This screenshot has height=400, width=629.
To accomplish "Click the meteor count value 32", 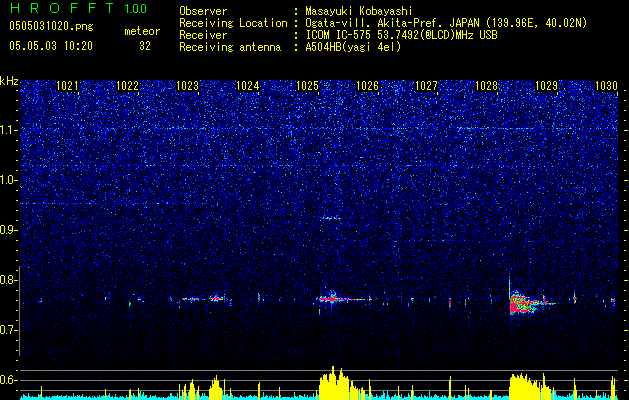I will [145, 46].
